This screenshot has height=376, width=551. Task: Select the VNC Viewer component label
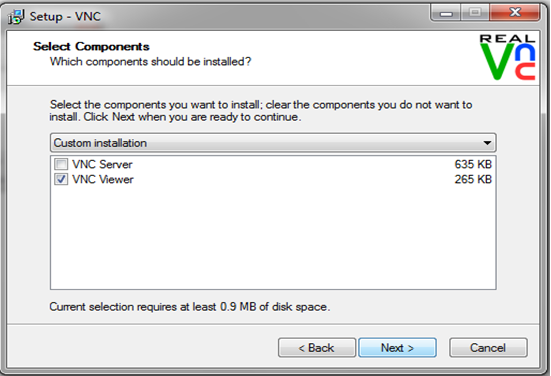click(x=103, y=179)
